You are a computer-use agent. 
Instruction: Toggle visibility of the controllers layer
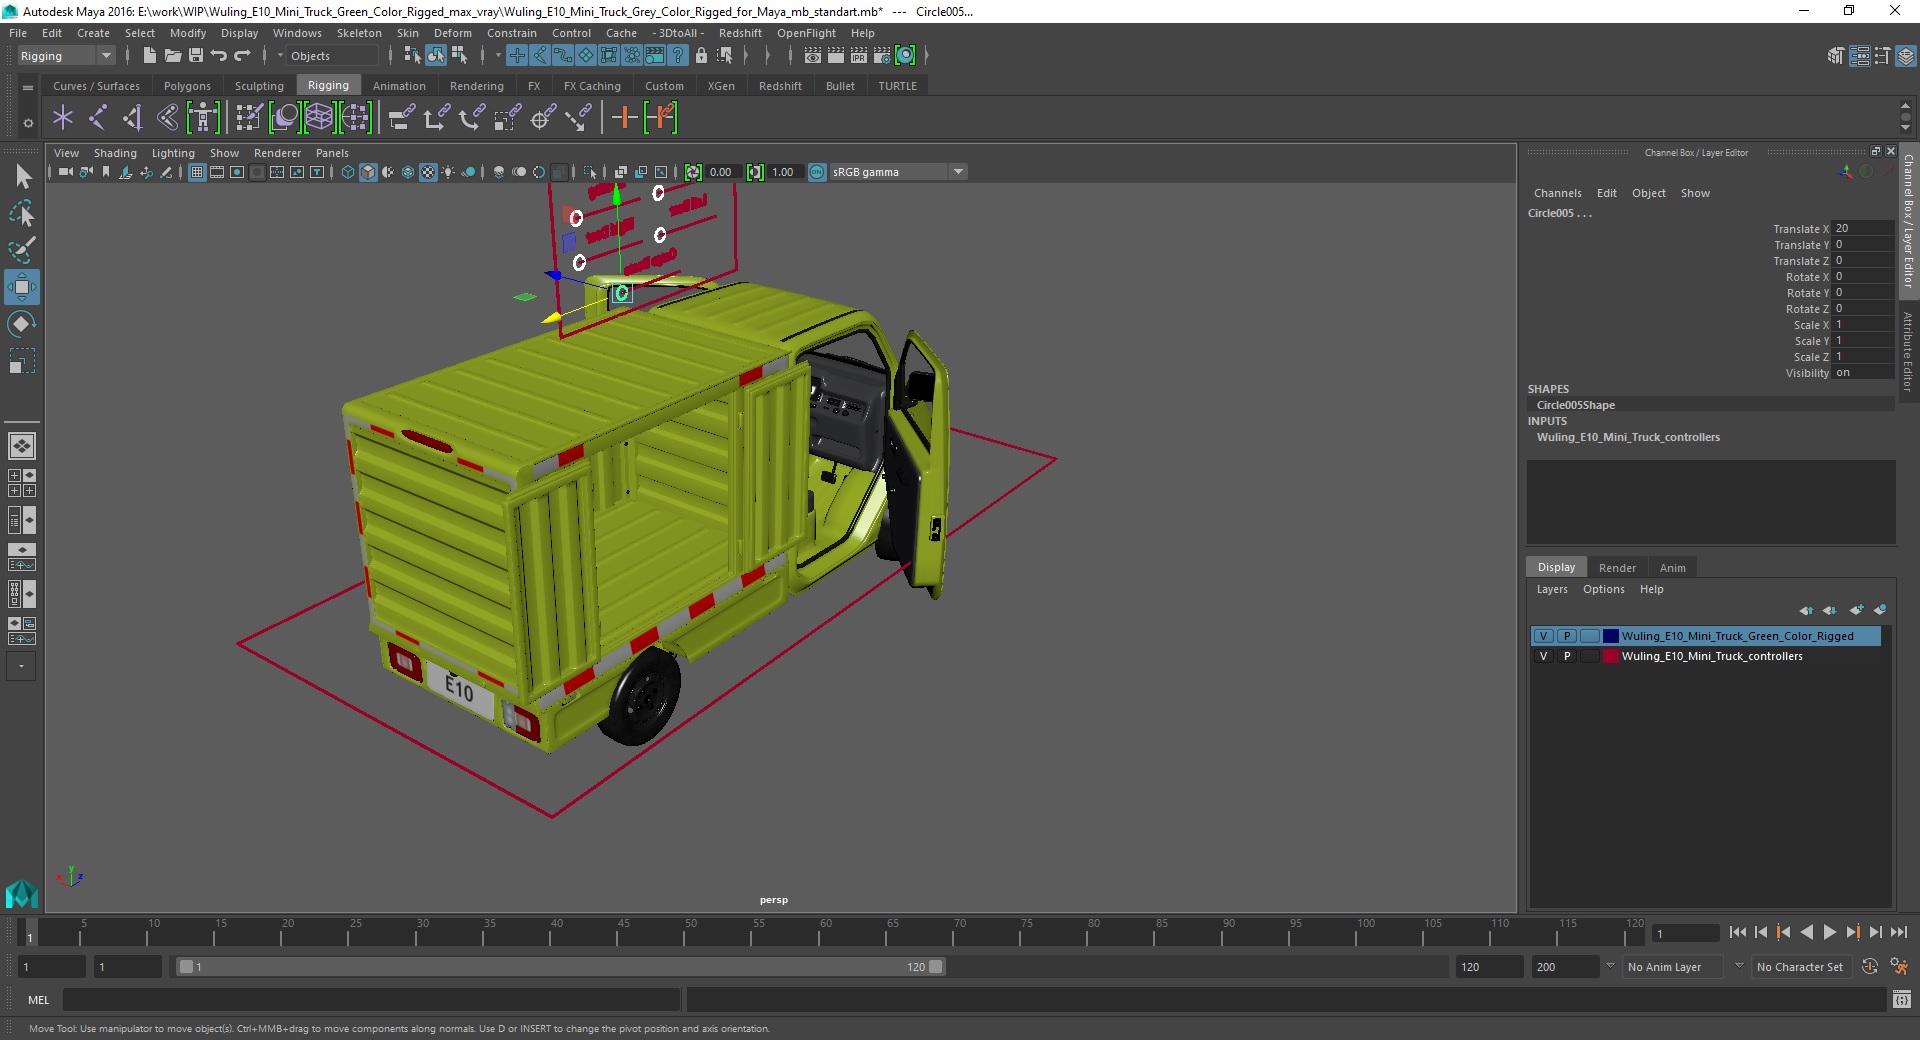[x=1543, y=656]
